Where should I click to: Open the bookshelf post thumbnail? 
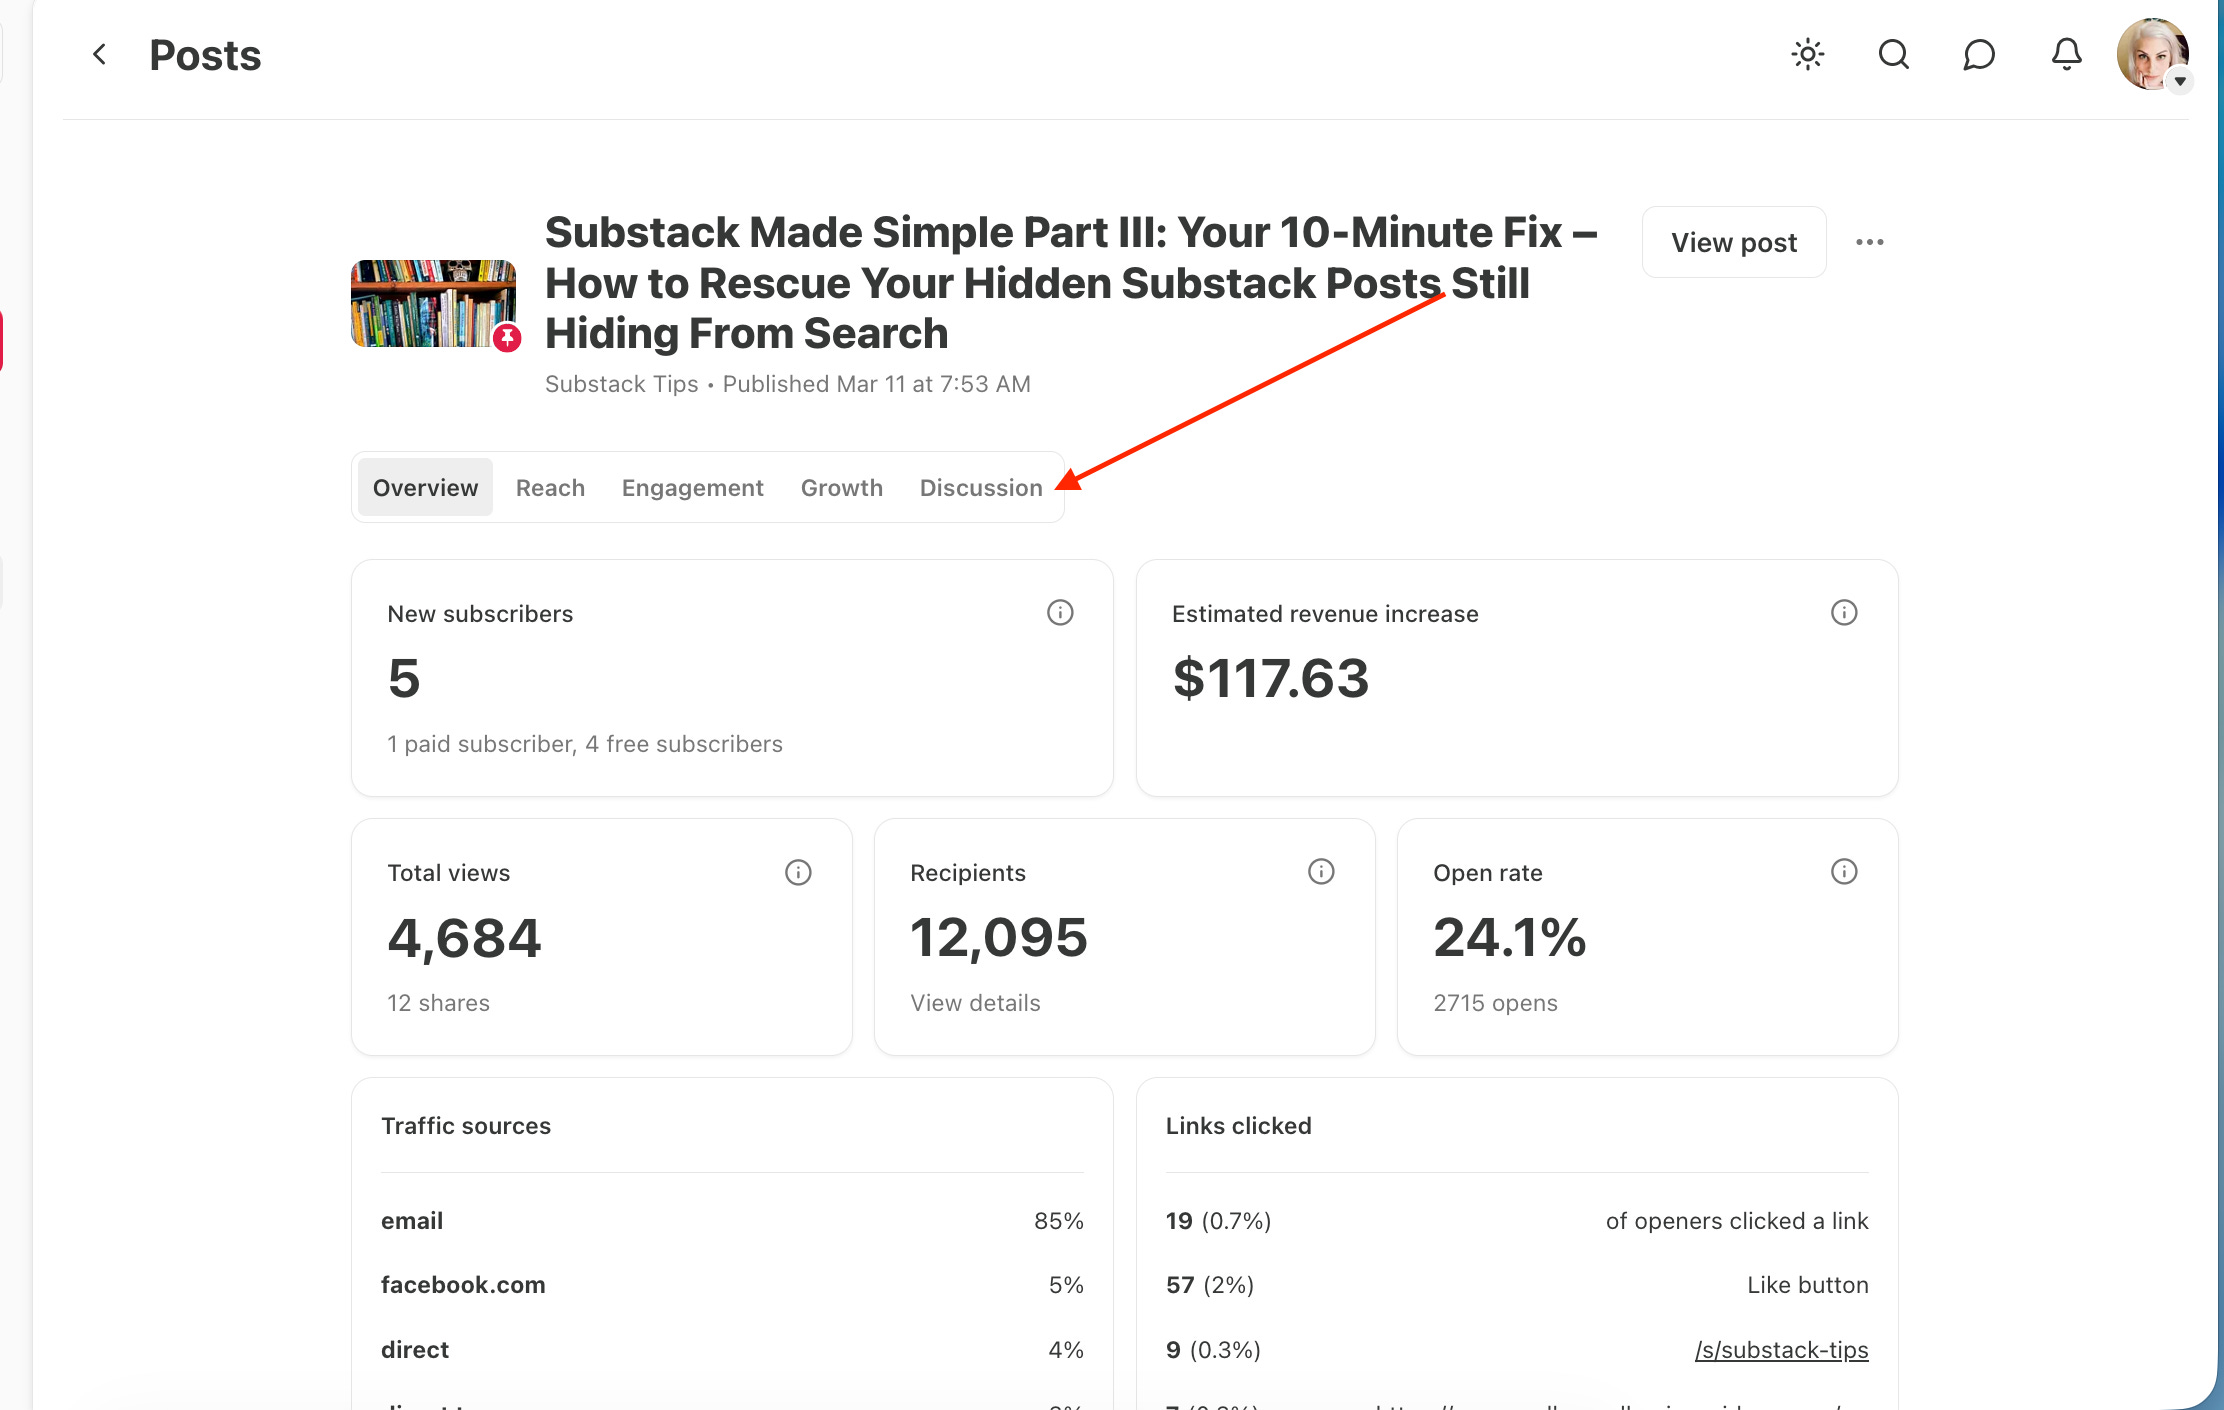(433, 303)
